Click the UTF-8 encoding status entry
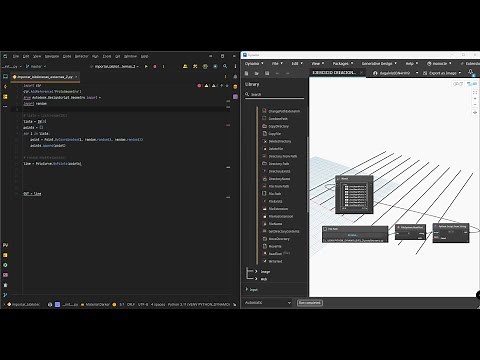Viewport: 480px width, 360px height. [143, 304]
